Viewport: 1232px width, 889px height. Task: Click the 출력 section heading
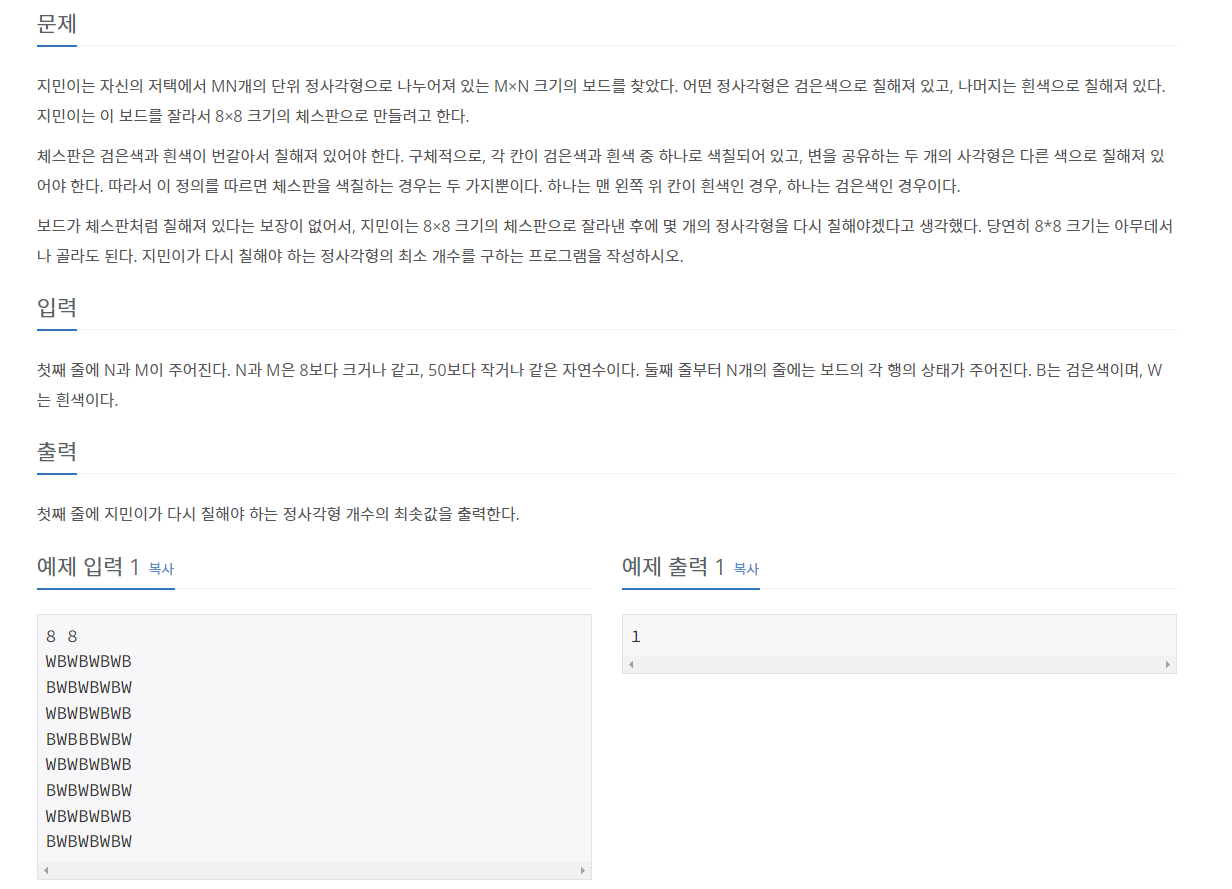click(57, 452)
